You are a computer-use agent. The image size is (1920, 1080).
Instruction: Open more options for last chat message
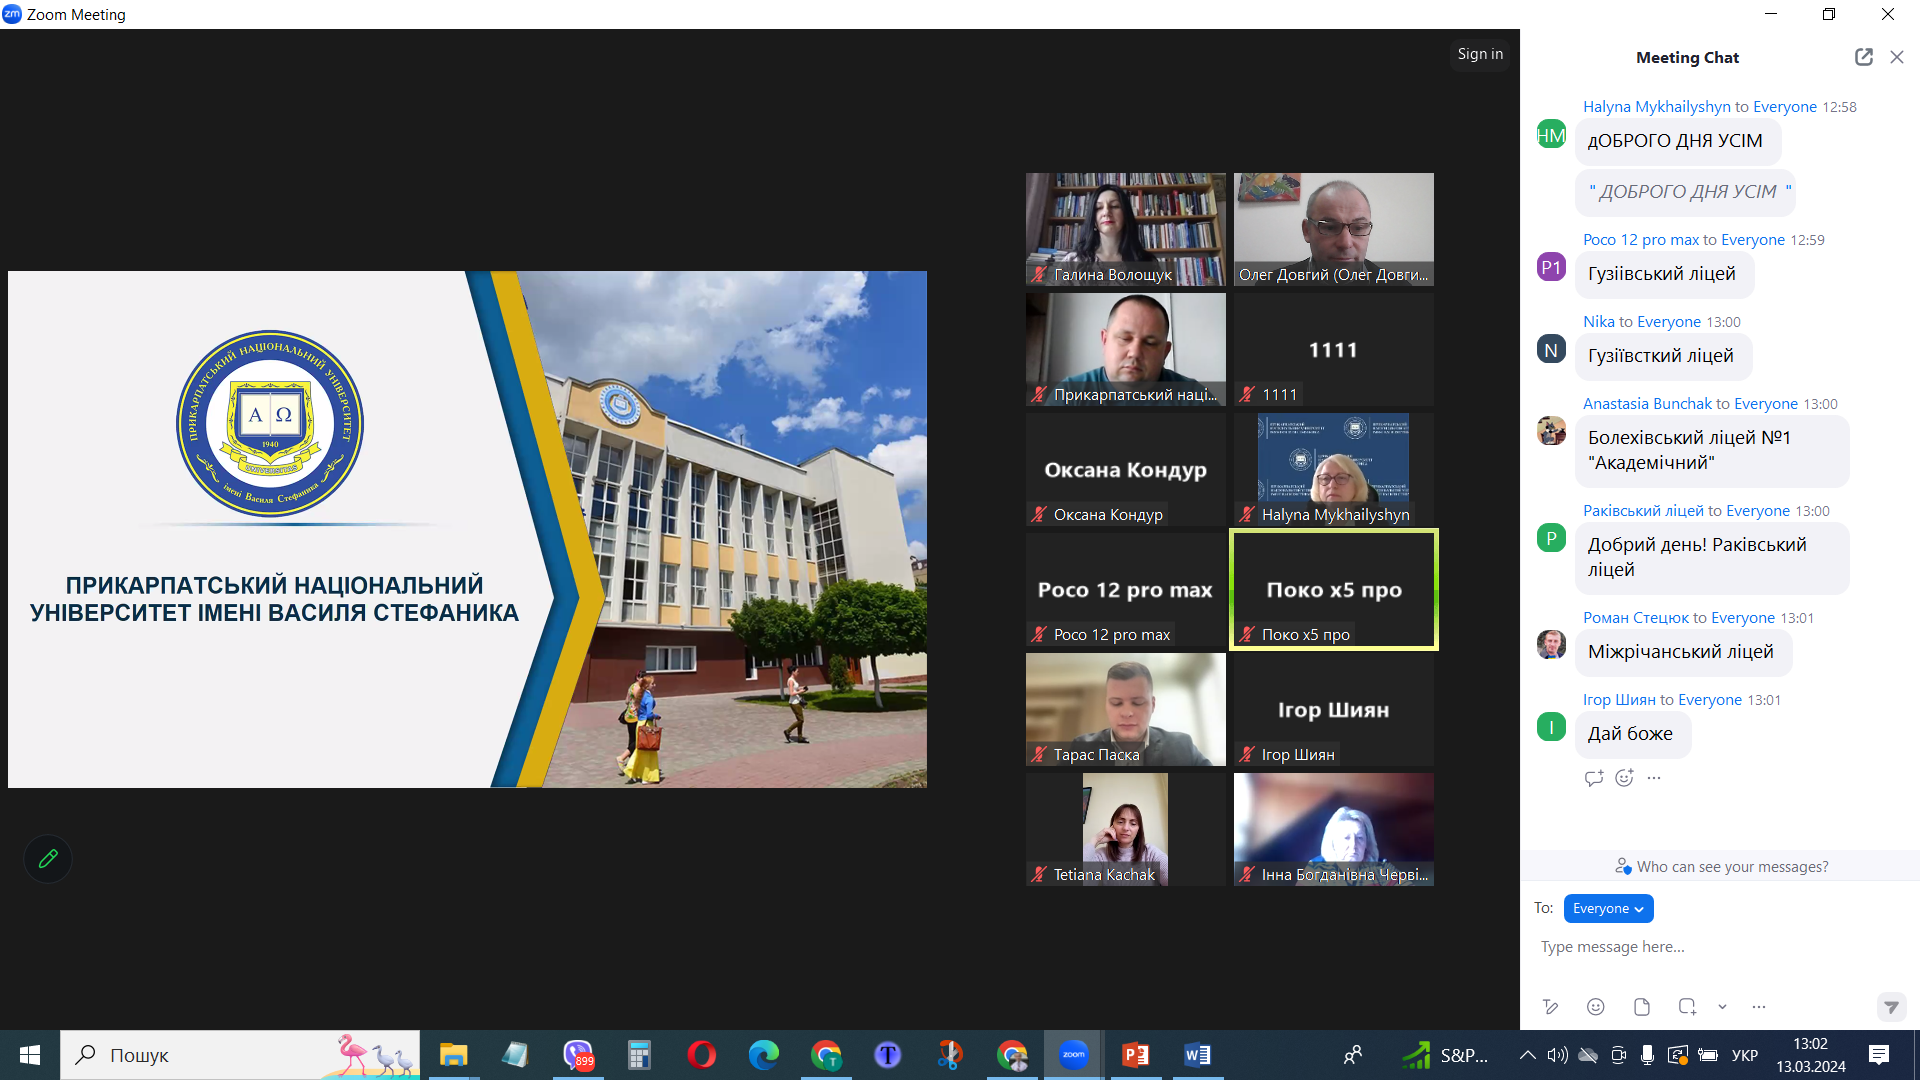coord(1654,778)
